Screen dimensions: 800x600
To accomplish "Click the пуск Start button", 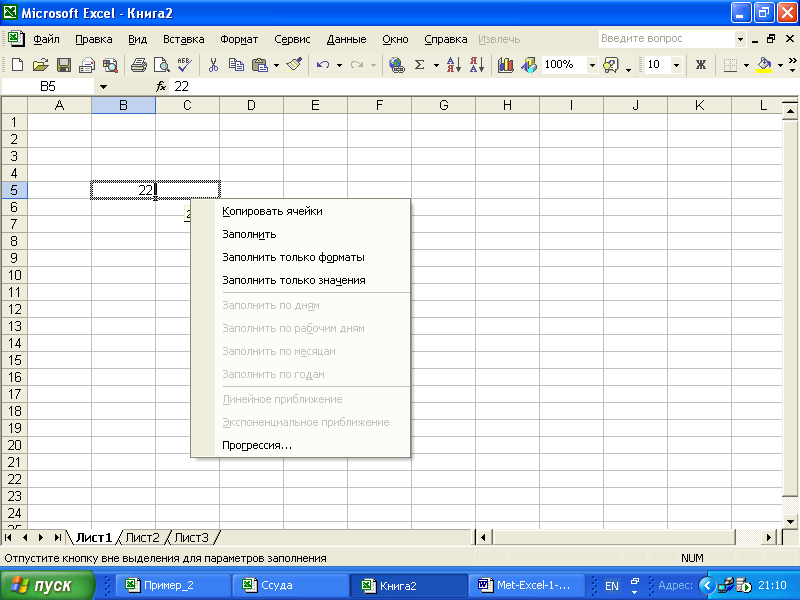I will [x=47, y=585].
